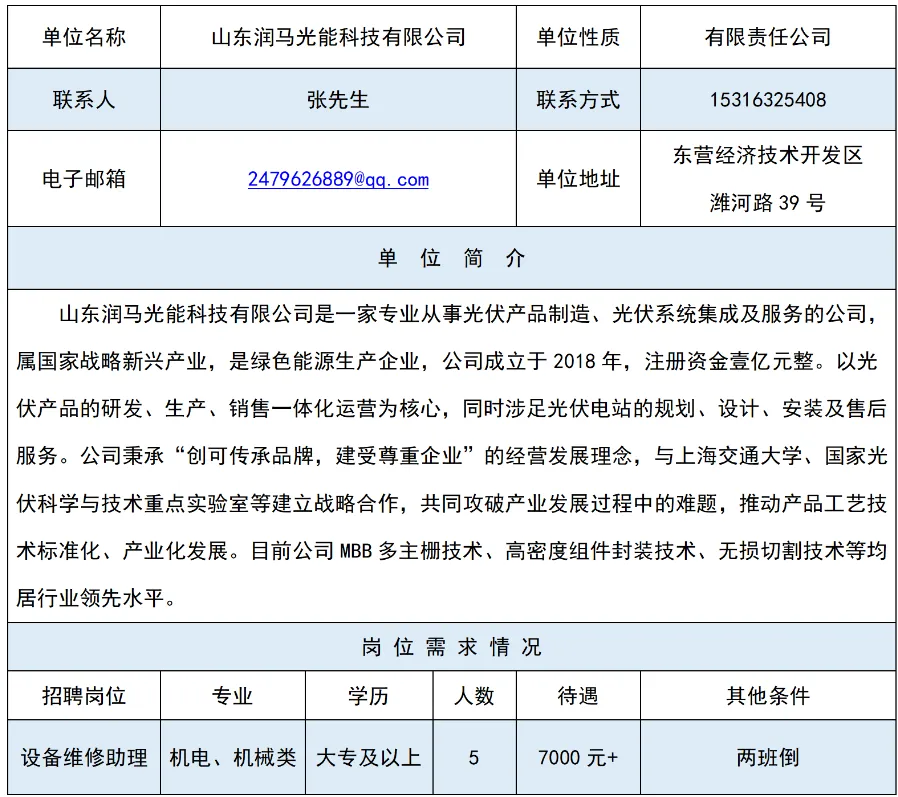
Task: Click the 岗位需求情况 section header
Action: point(451,647)
